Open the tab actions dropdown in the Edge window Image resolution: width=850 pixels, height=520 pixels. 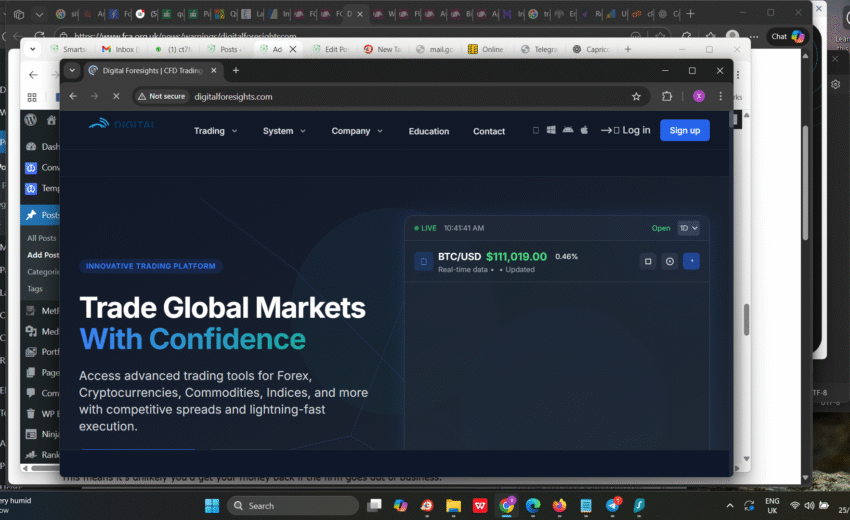(x=38, y=15)
